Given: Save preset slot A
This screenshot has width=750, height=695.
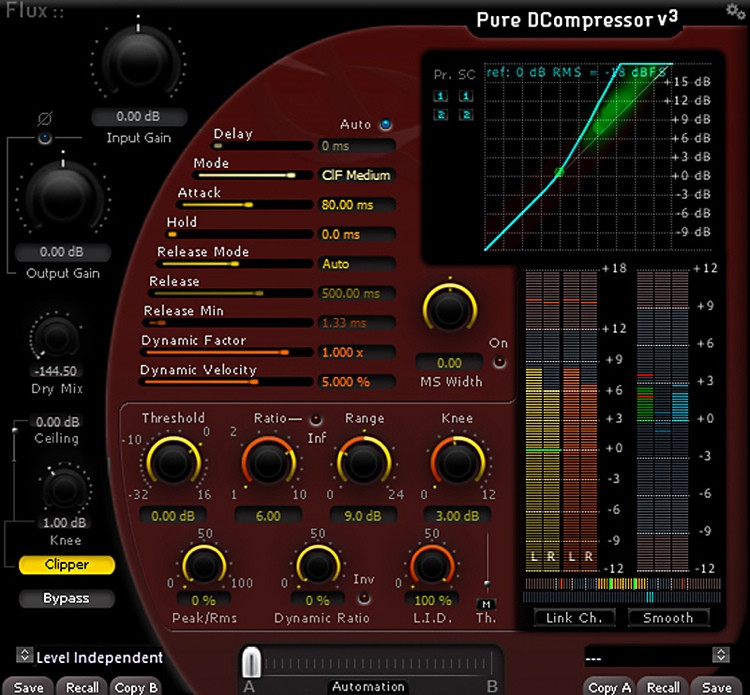Looking at the screenshot, I should [x=28, y=687].
